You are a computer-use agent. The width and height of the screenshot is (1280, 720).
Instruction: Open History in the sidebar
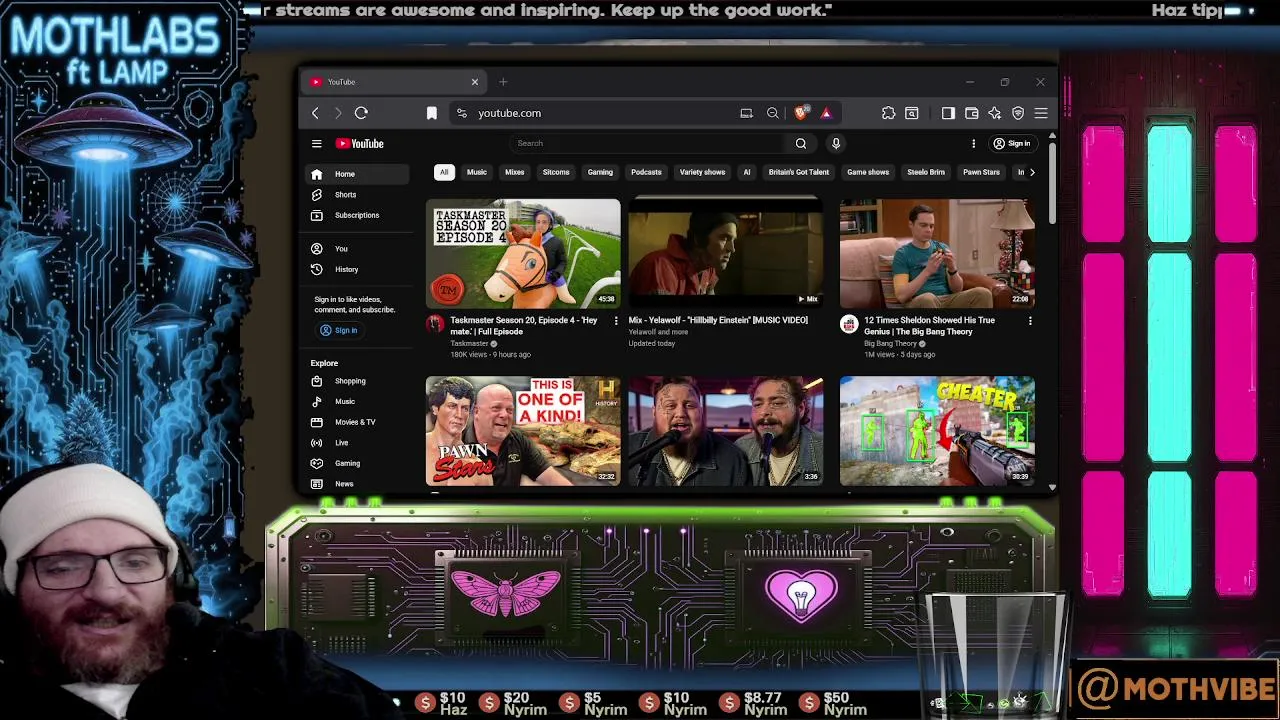pyautogui.click(x=357, y=269)
